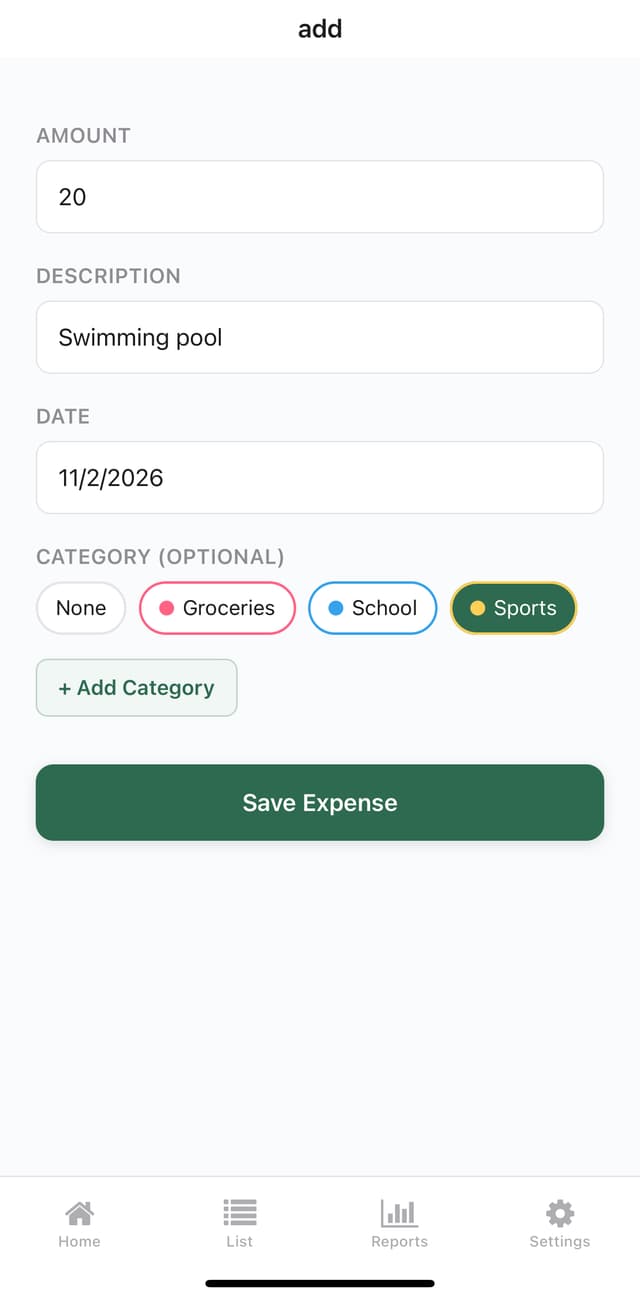Switch to the Reports tab
This screenshot has width=640, height=1299.
[x=399, y=1224]
